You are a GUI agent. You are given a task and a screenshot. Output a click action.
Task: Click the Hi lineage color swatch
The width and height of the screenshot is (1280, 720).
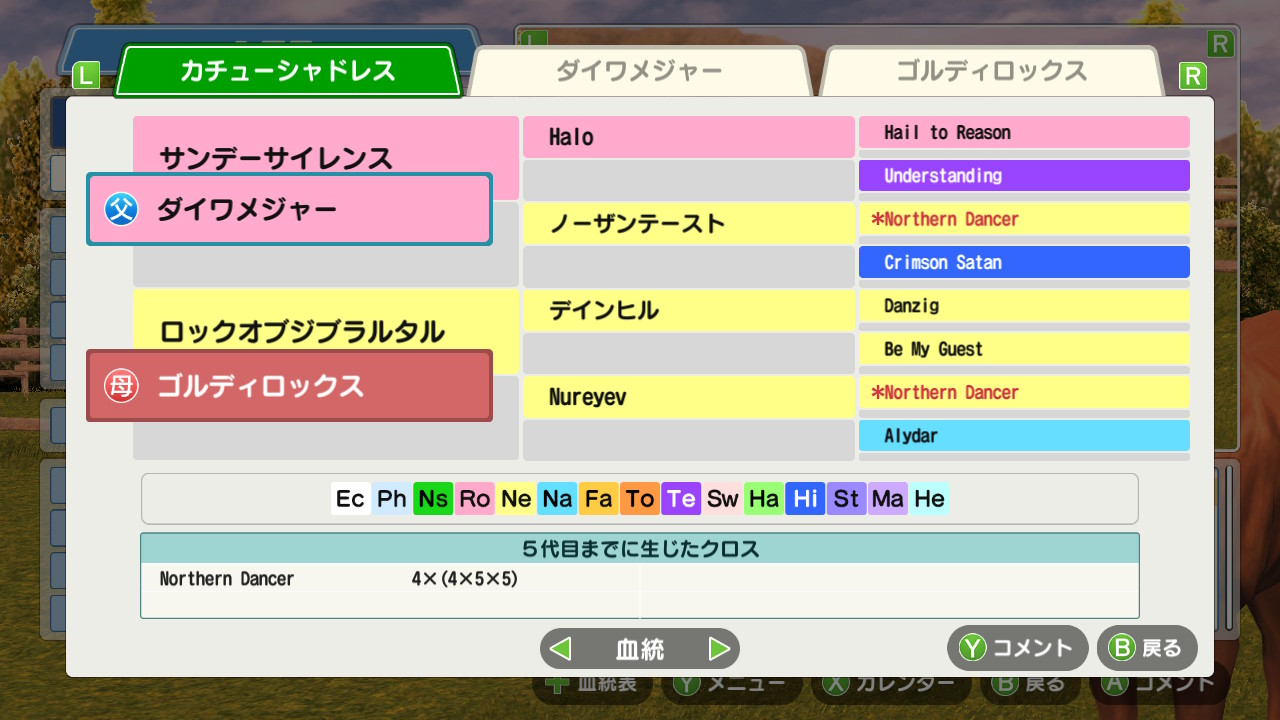tap(805, 498)
